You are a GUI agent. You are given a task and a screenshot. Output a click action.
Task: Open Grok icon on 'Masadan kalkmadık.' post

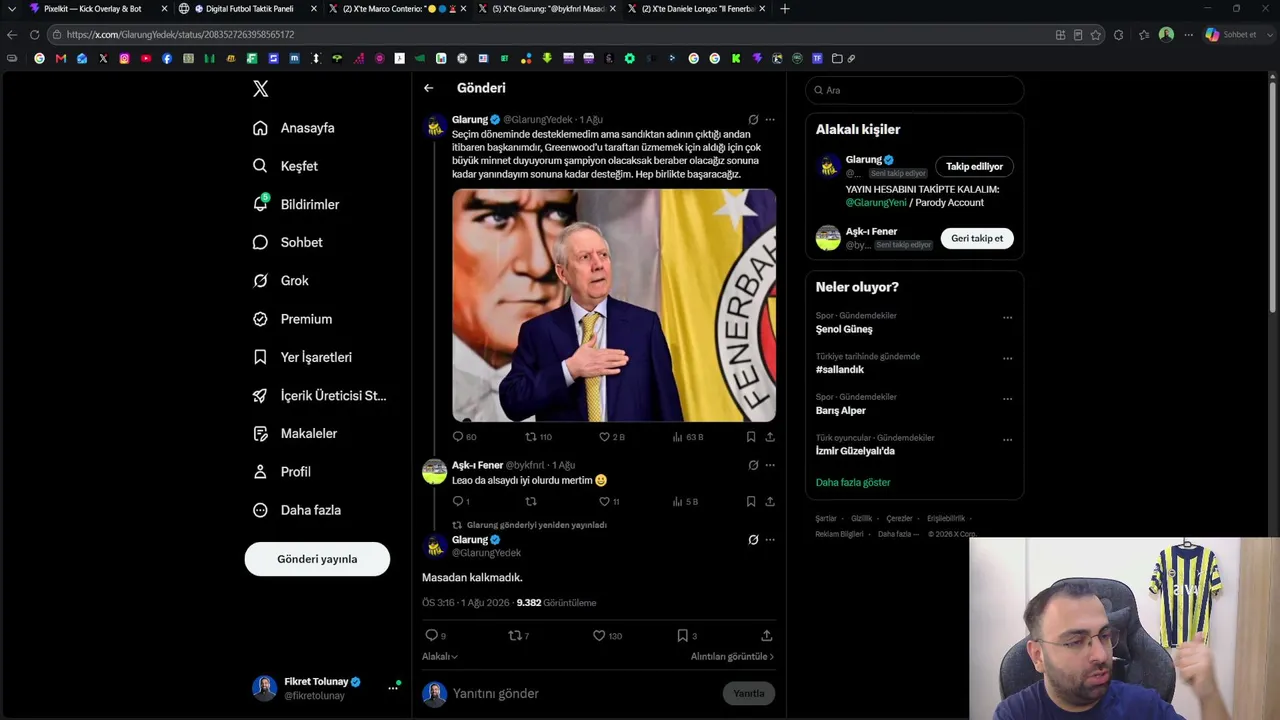(x=753, y=540)
